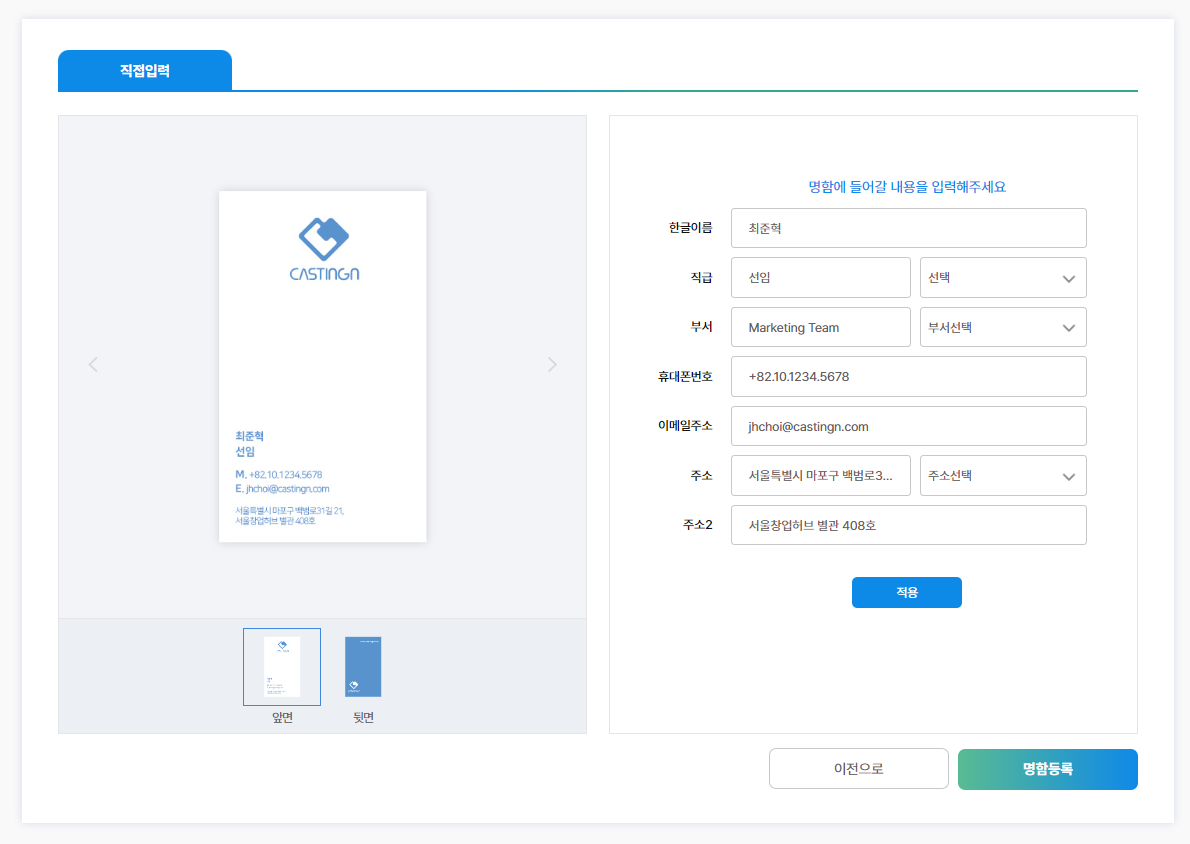Go back with the 이전으로 button

point(858,769)
